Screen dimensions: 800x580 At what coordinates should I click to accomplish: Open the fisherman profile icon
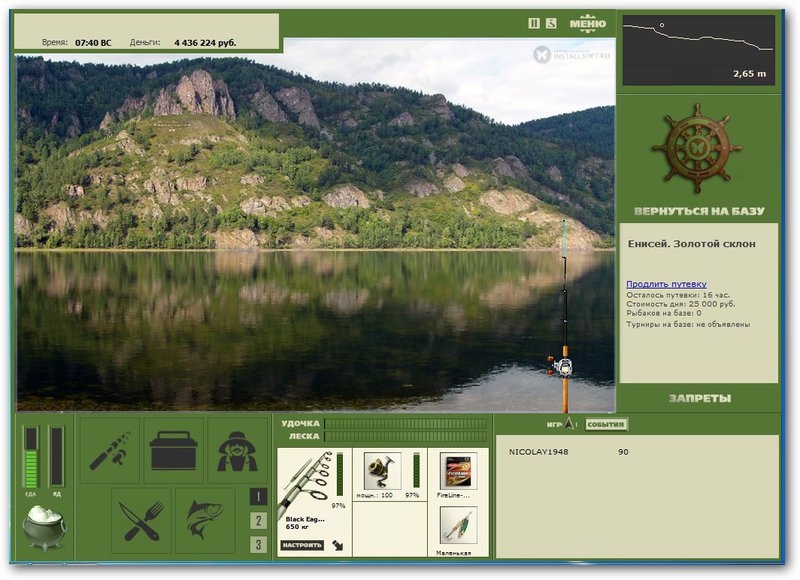(237, 450)
